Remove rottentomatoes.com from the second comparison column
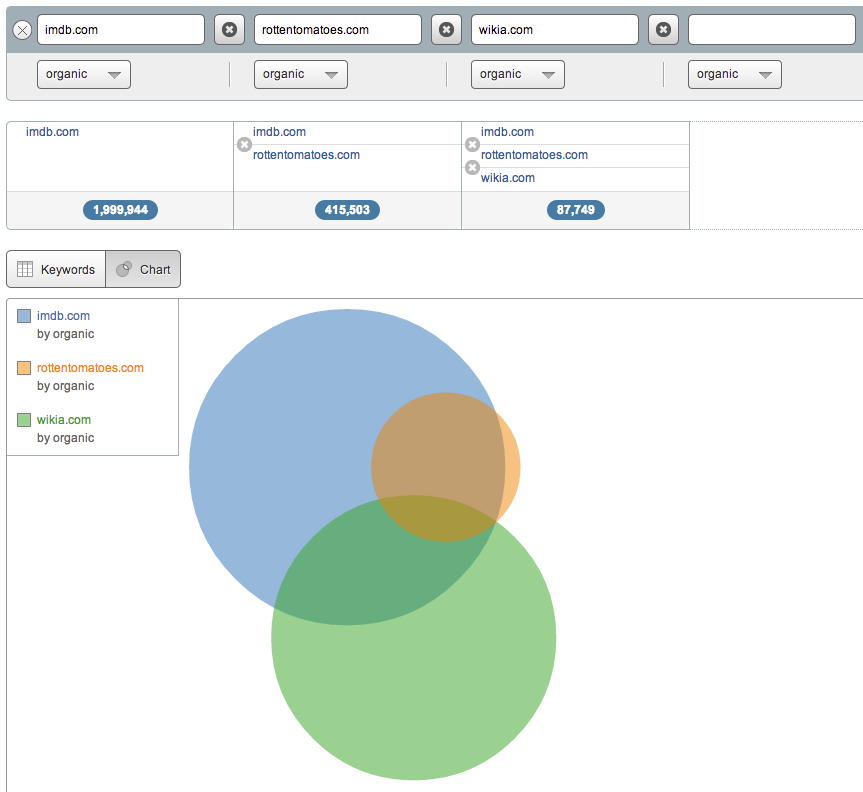The width and height of the screenshot is (863, 792). pos(244,145)
